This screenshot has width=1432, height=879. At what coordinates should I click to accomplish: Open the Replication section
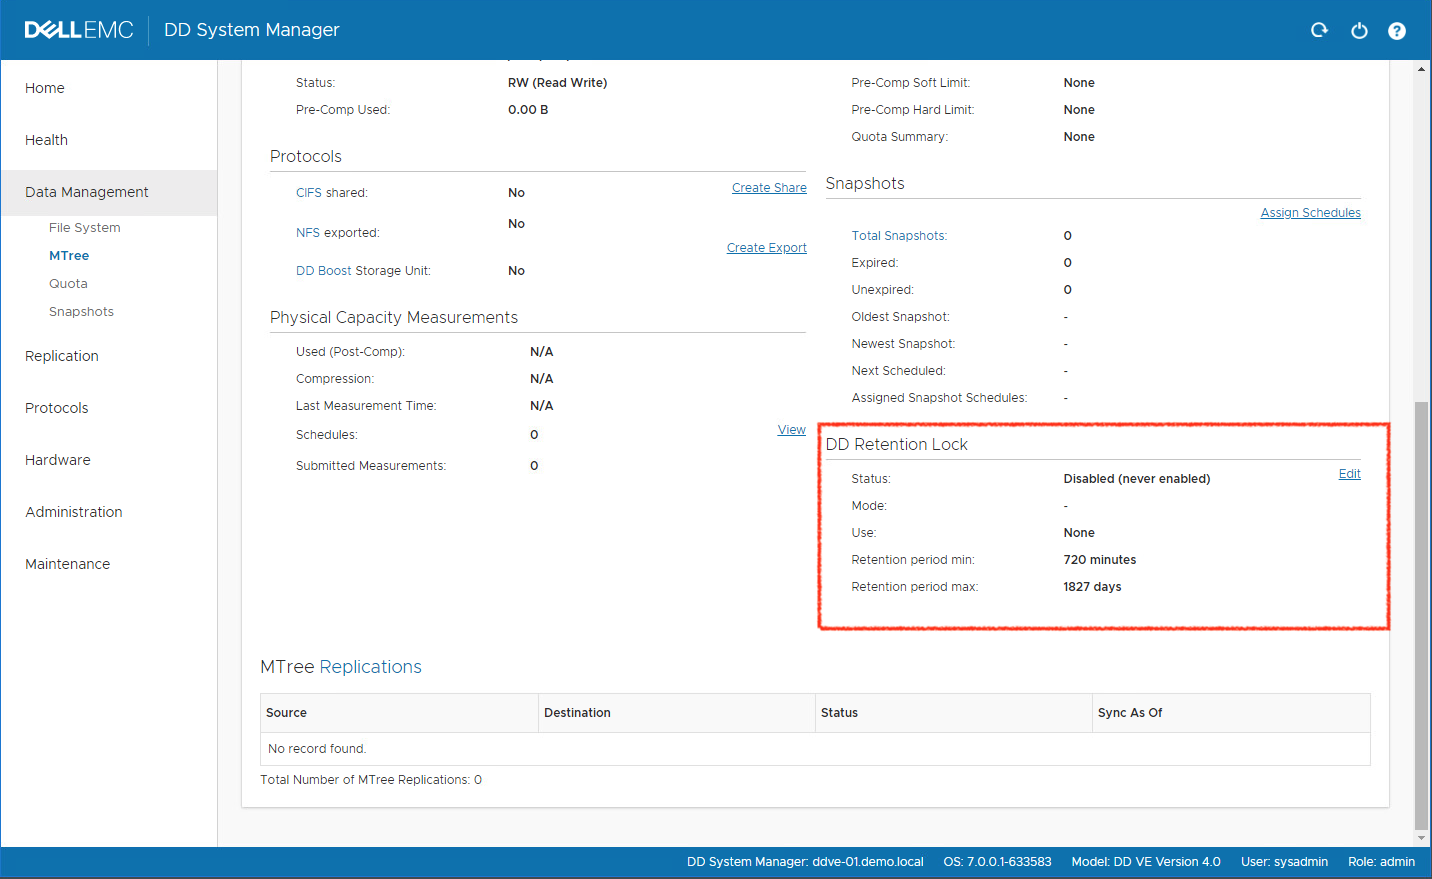[x=61, y=355]
